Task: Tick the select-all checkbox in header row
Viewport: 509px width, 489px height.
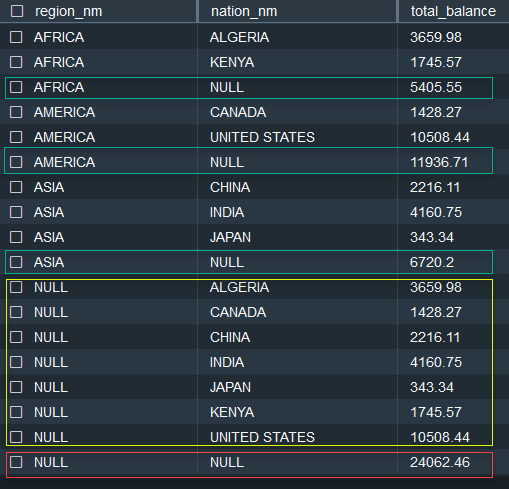Action: tap(17, 11)
